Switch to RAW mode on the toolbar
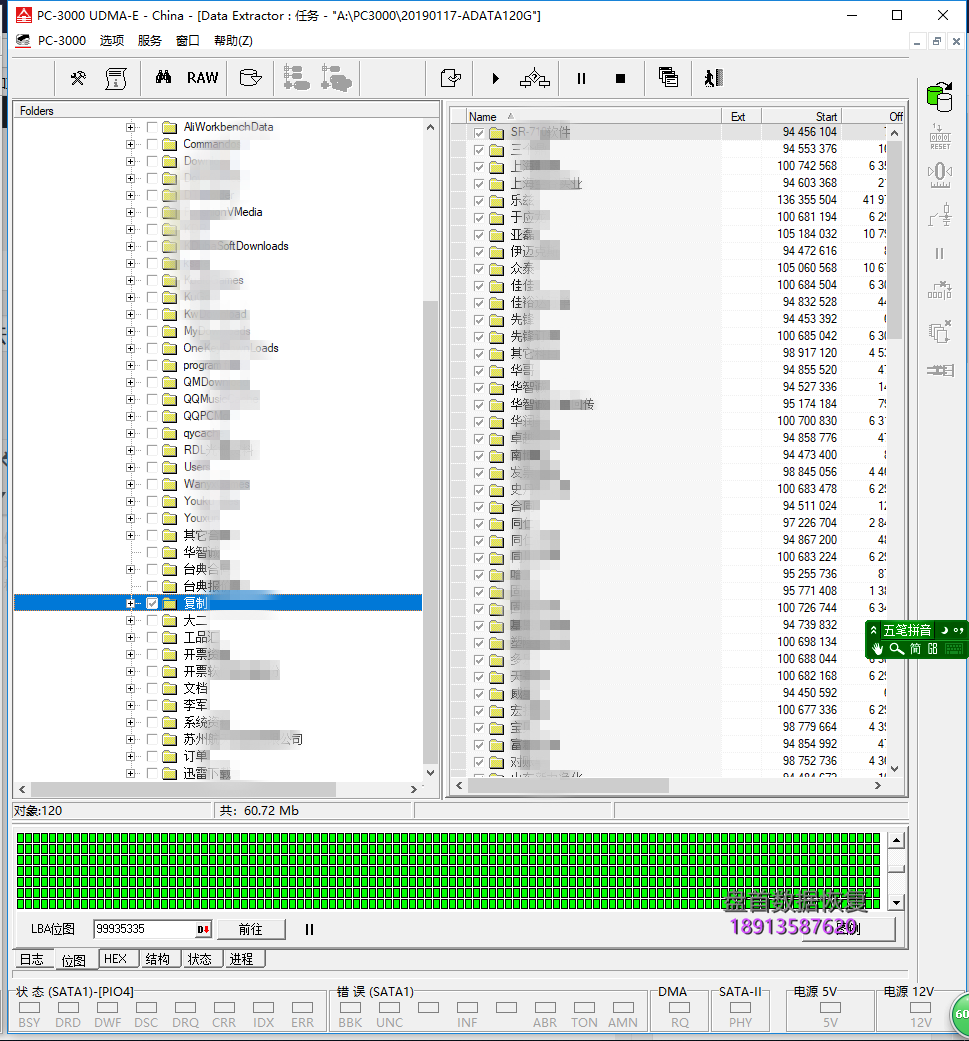969x1041 pixels. point(201,77)
